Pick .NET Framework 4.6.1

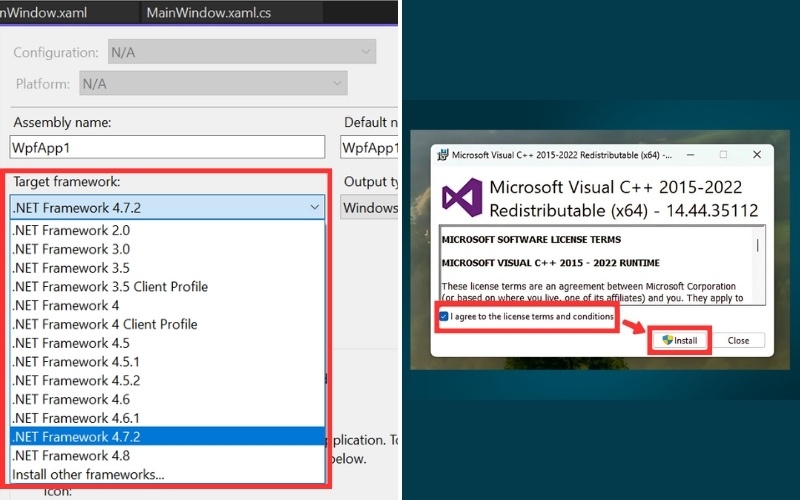pos(167,418)
